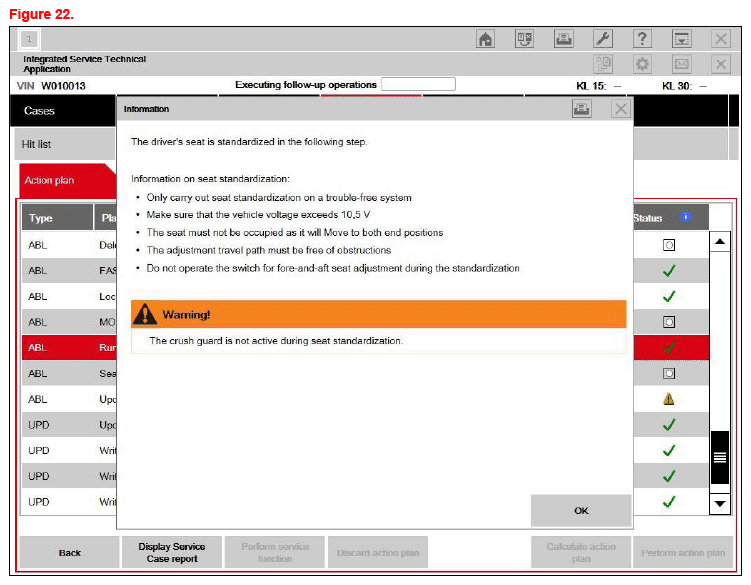Toggle the status box in sixth ABL row
Screen dimensions: 751x585
669,373
